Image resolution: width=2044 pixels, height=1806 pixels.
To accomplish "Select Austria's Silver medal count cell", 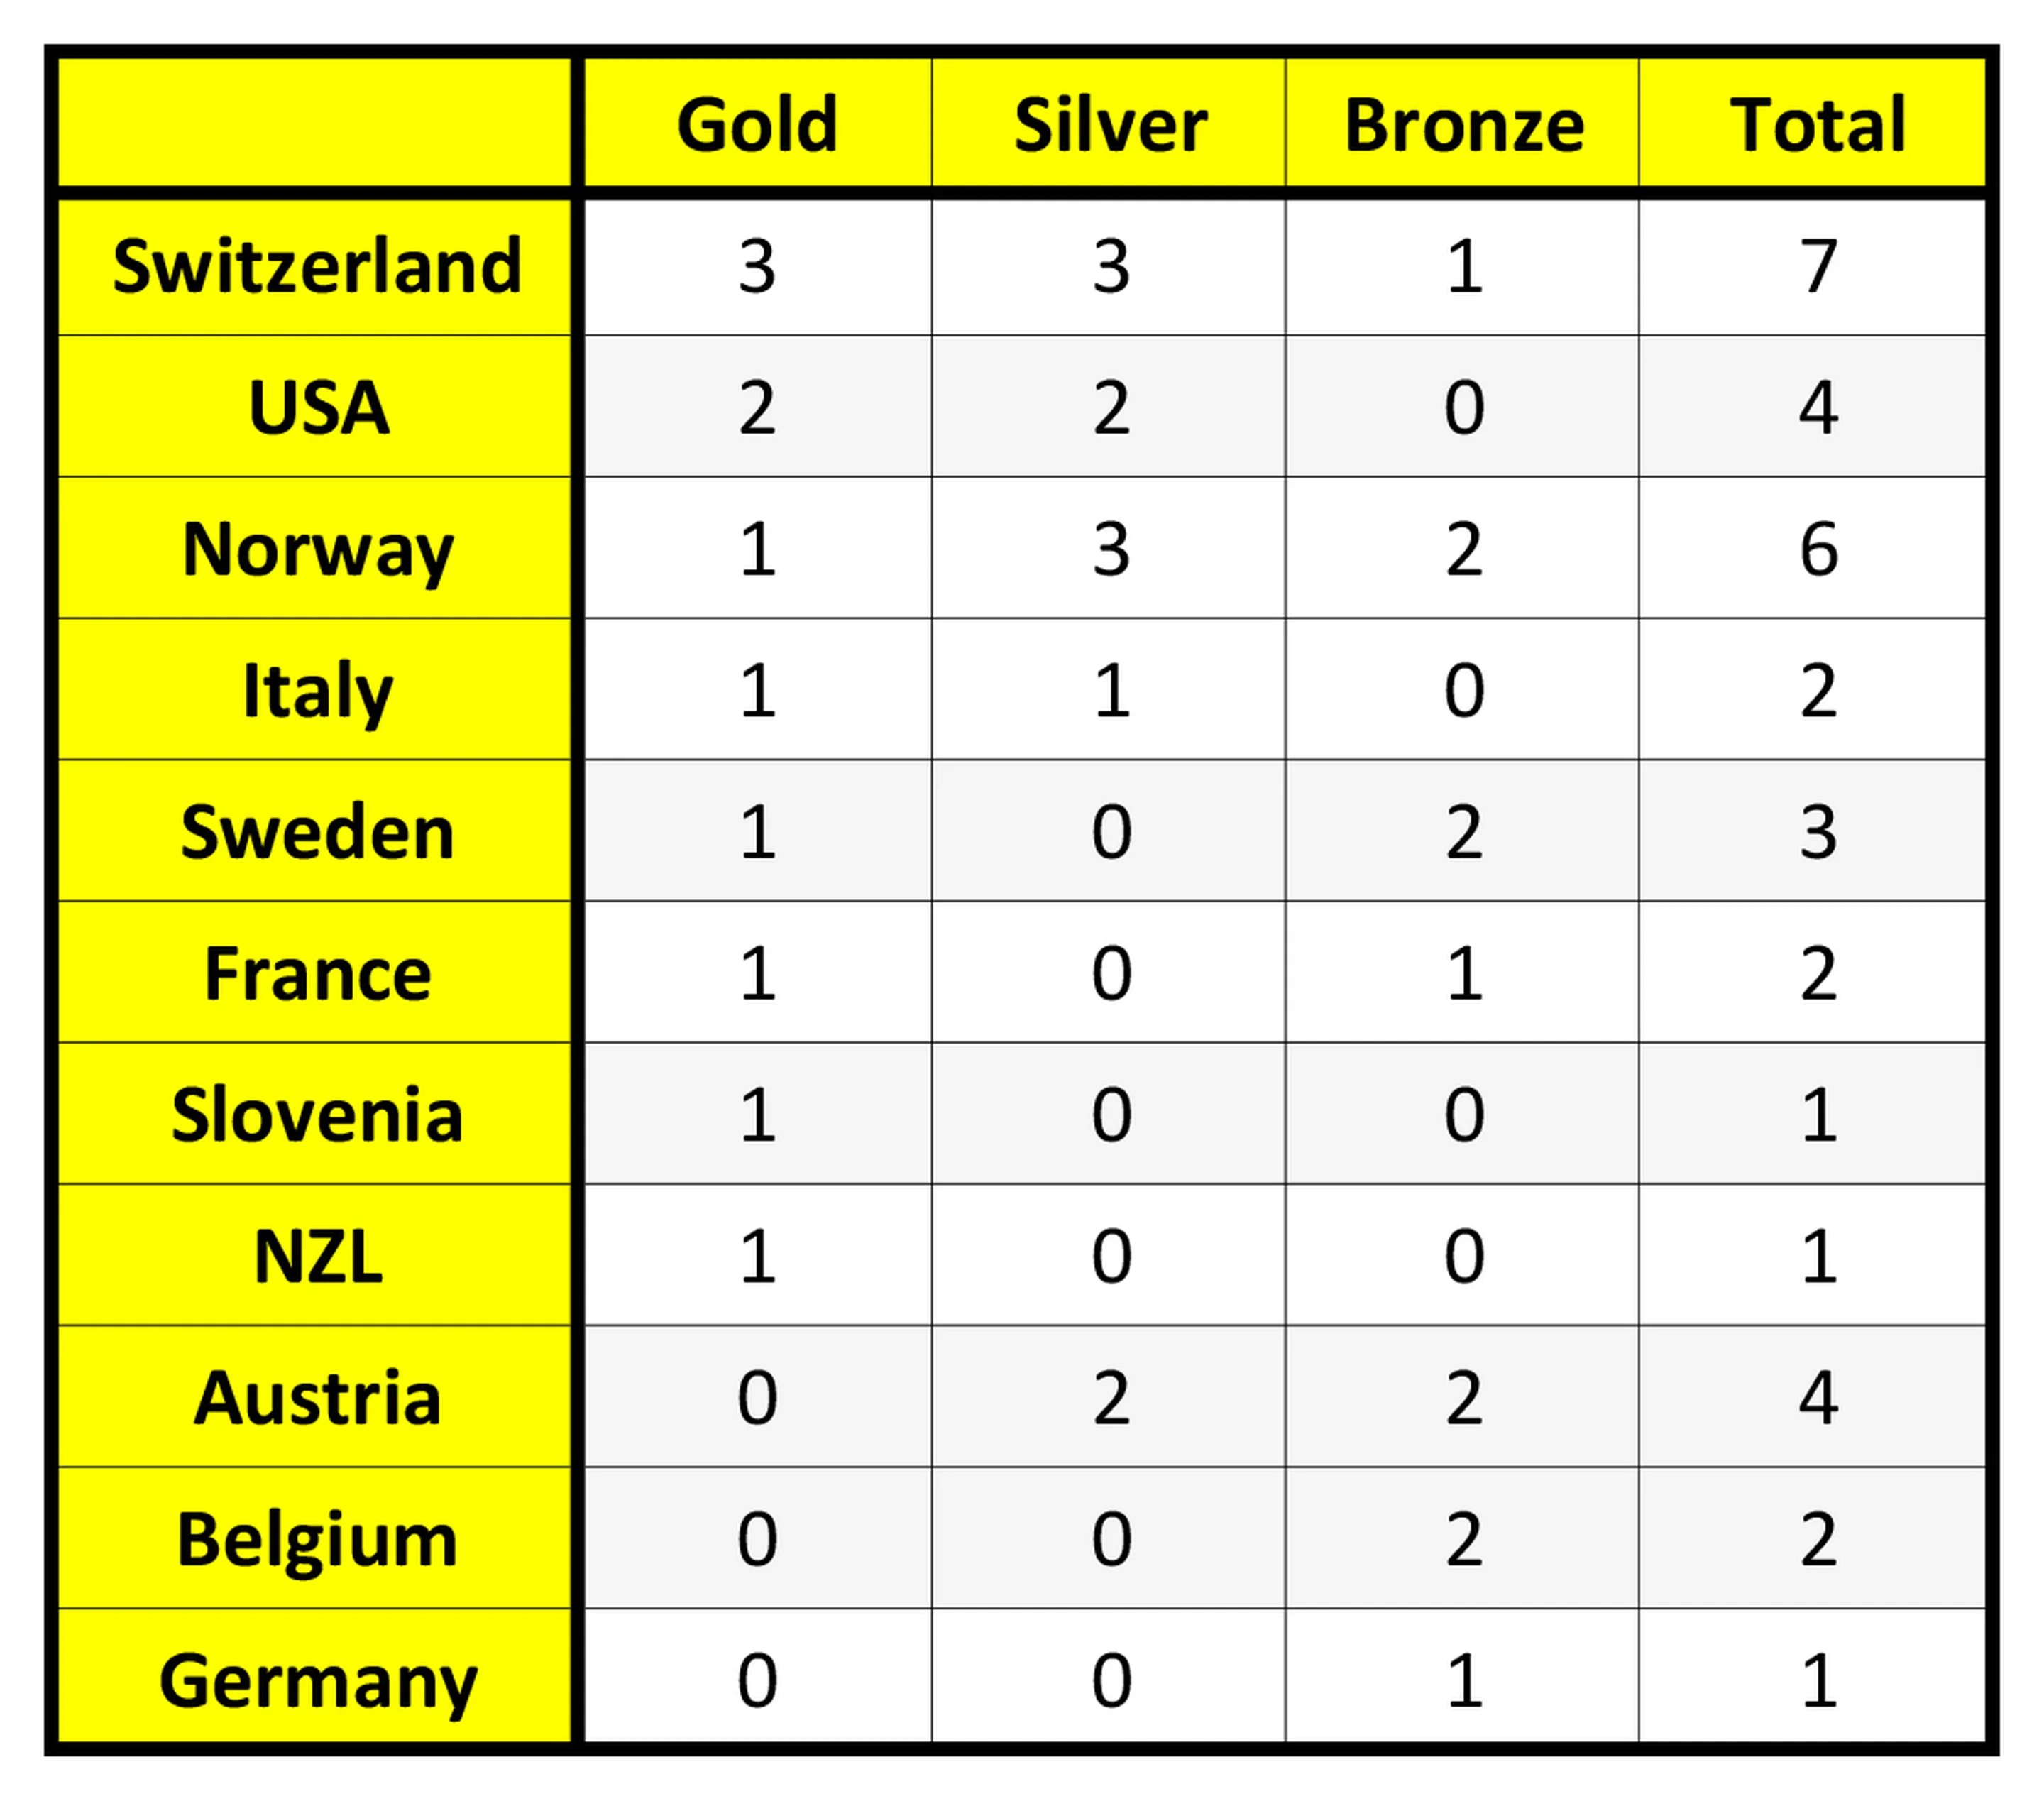I will point(1110,1398).
